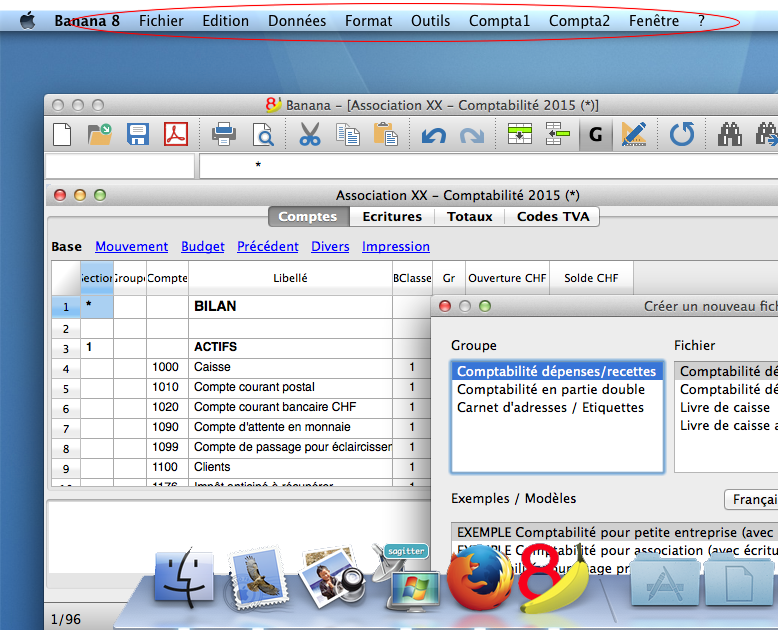Viewport: 778px width, 630px height.
Task: Click Banana 8 icon in dock
Action: (x=553, y=578)
